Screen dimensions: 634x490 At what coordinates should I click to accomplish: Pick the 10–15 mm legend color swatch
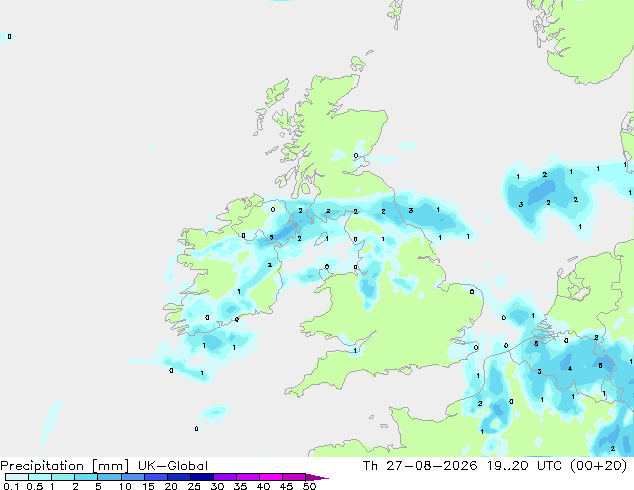(x=132, y=477)
